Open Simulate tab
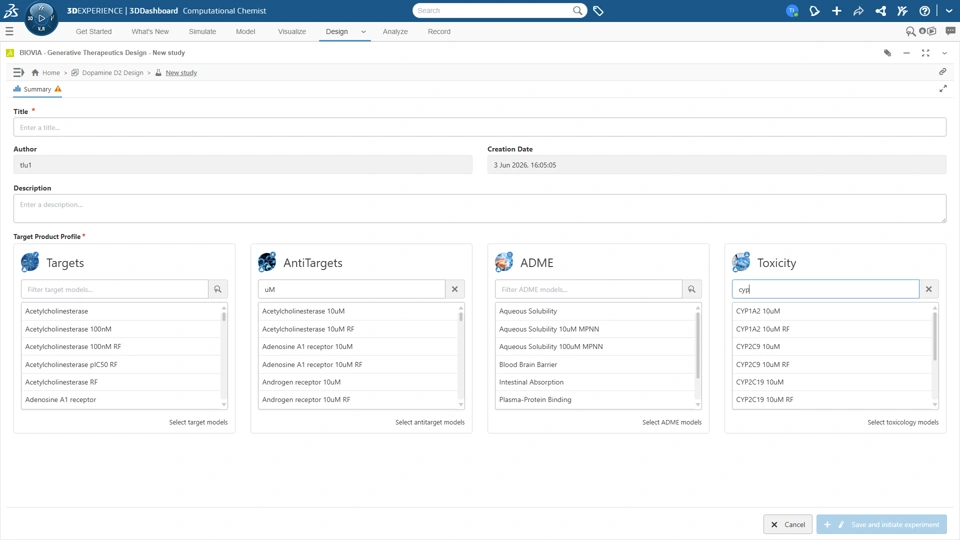Image resolution: width=960 pixels, height=540 pixels. coord(202,31)
